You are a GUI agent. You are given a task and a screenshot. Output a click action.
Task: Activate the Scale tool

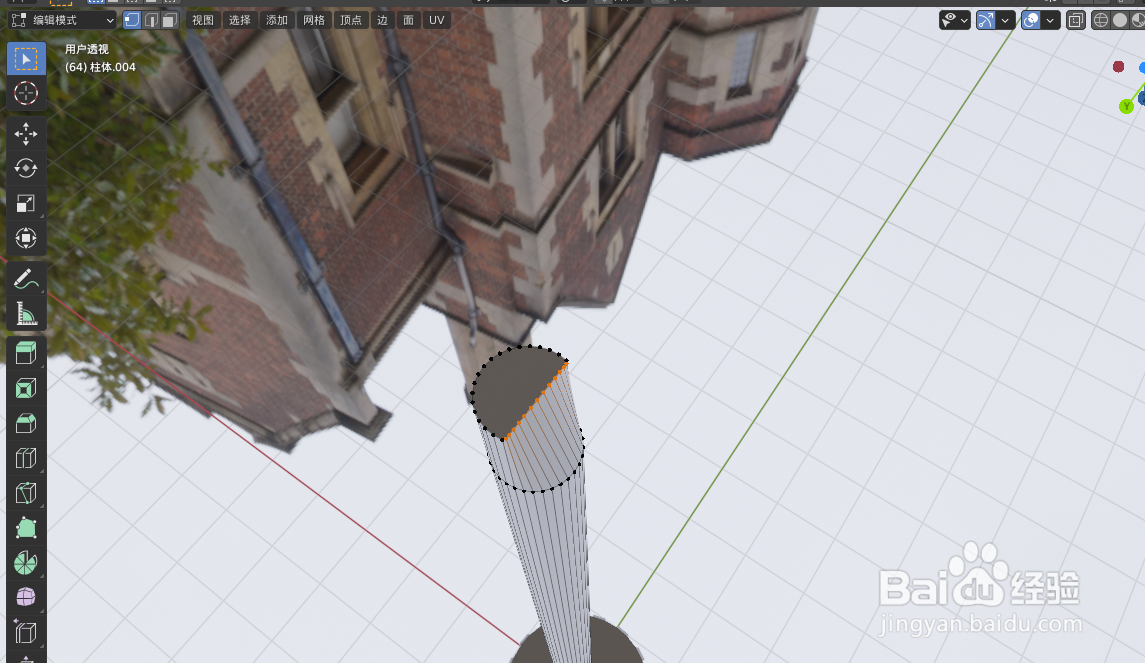(x=26, y=204)
